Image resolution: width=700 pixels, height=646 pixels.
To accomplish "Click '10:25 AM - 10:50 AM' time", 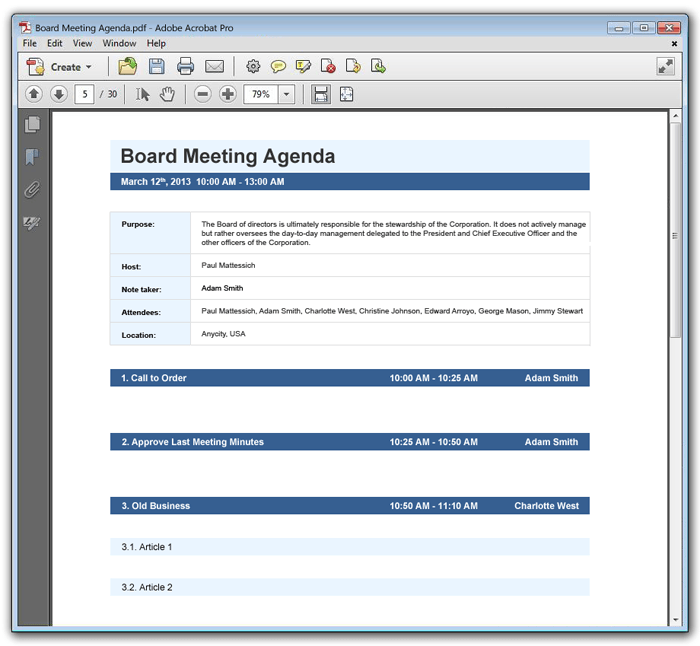I will click(x=433, y=442).
